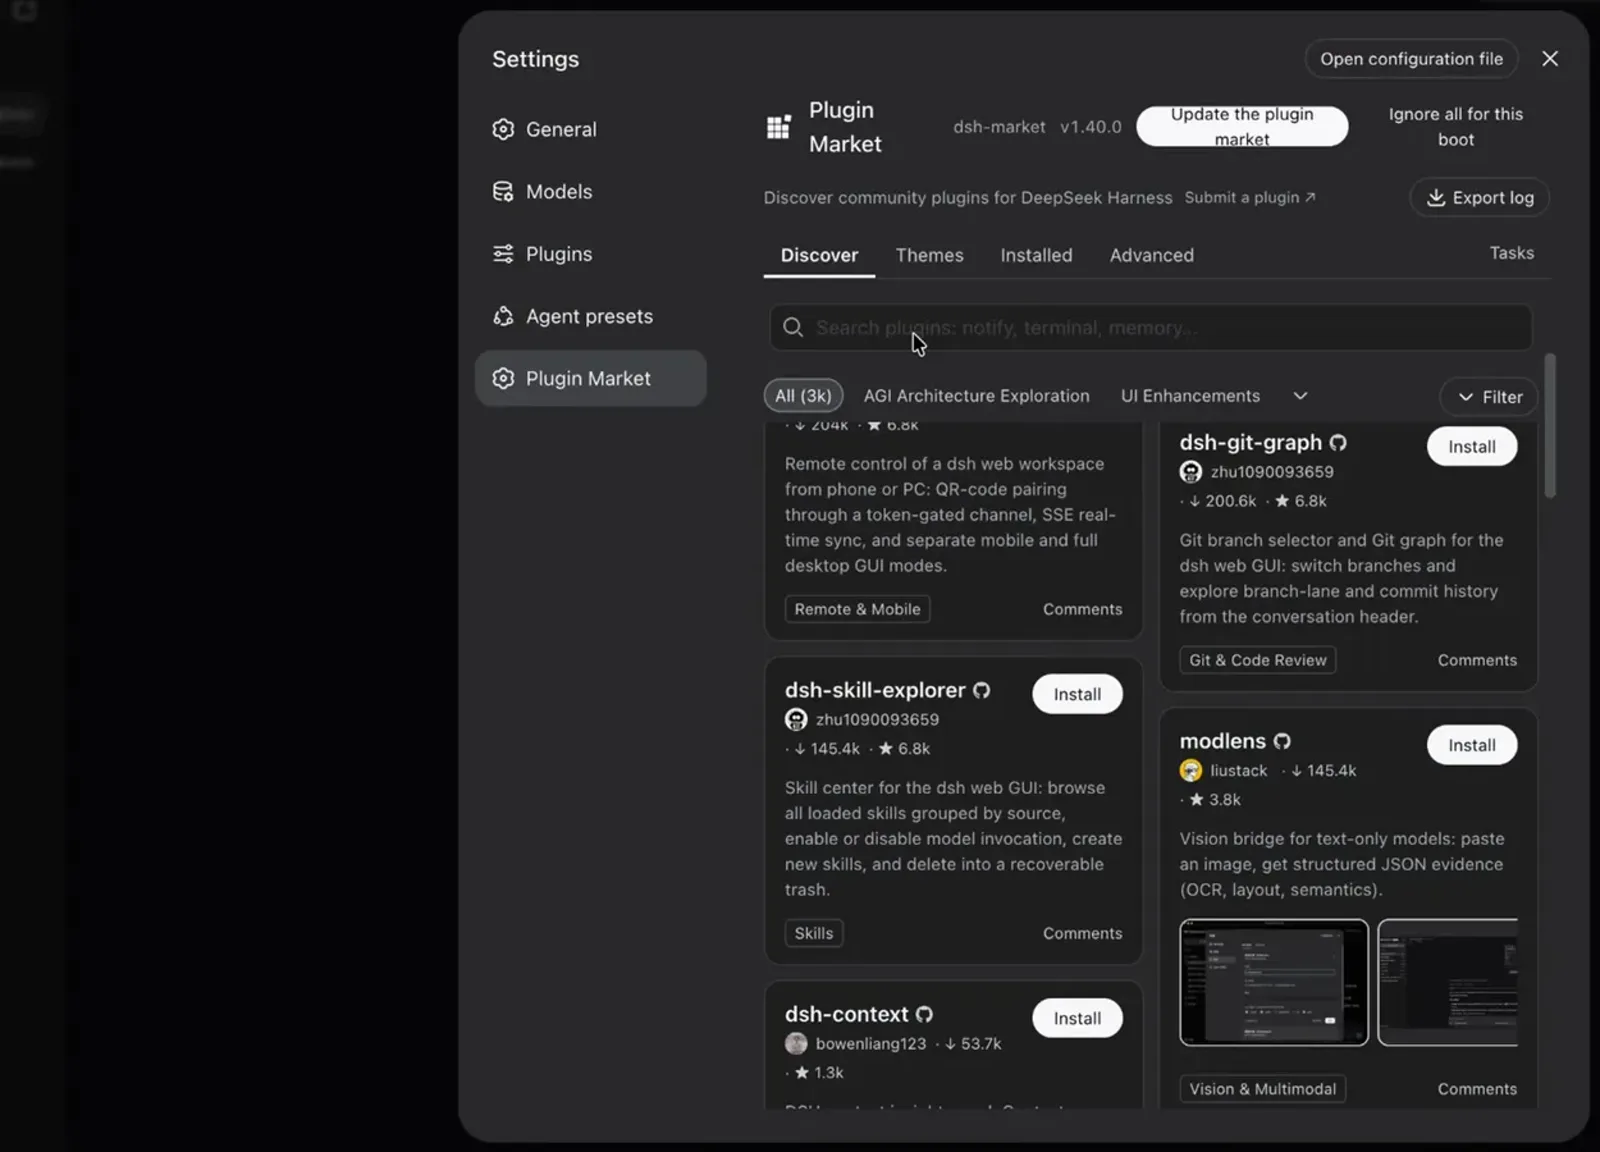Open the dsh-skill-explorer plugin title

point(875,690)
